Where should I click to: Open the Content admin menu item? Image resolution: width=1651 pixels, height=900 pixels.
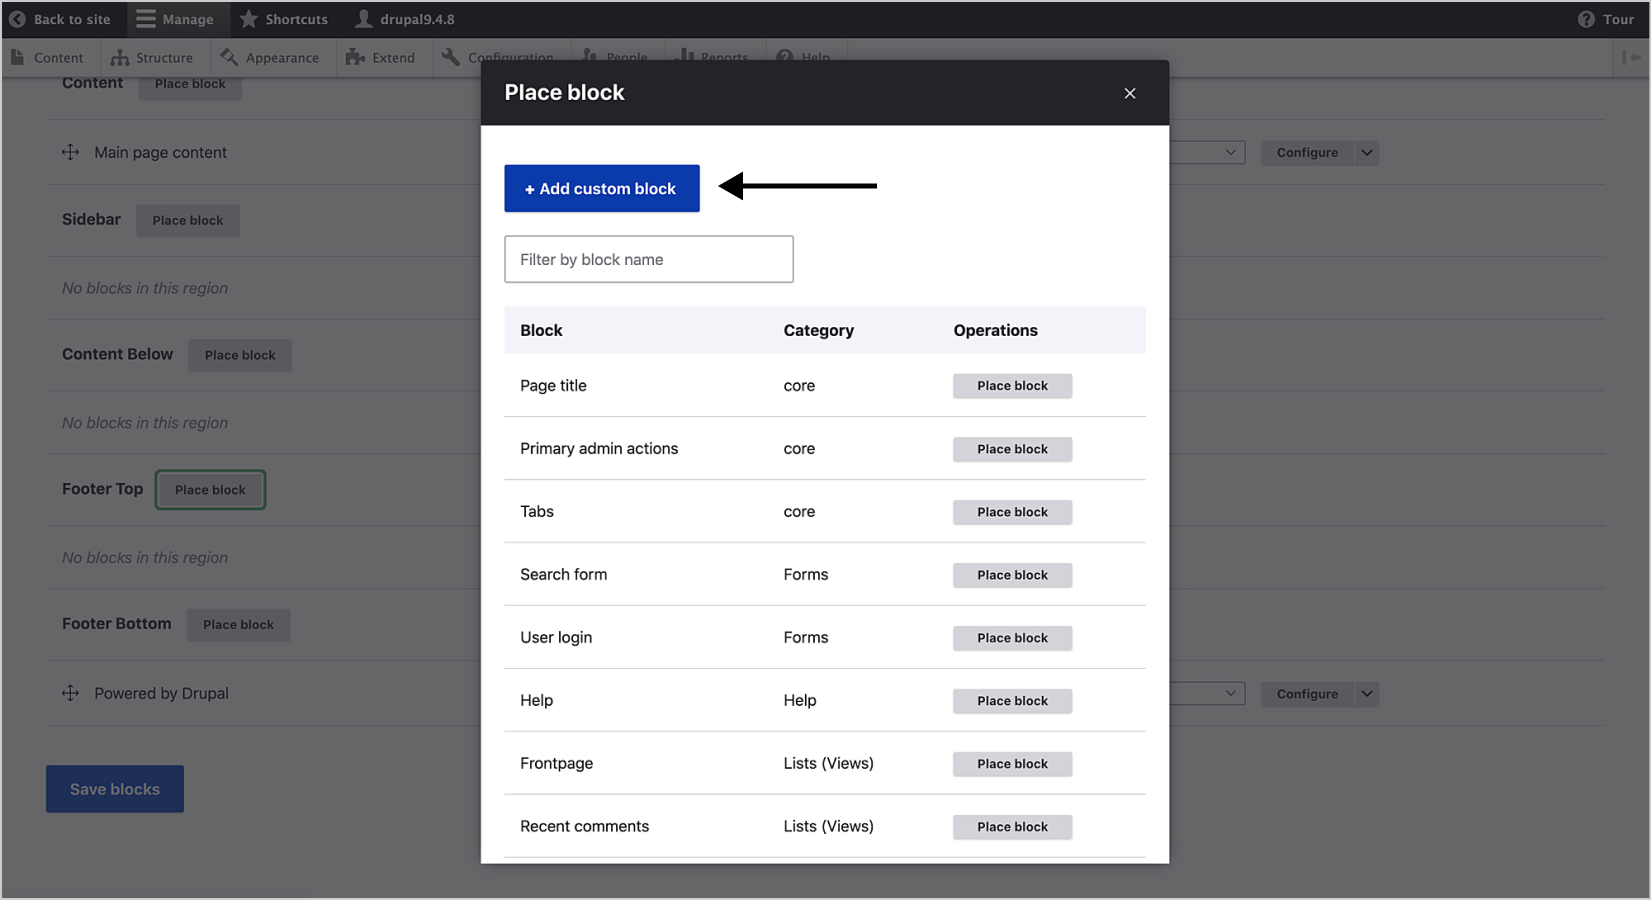click(47, 58)
